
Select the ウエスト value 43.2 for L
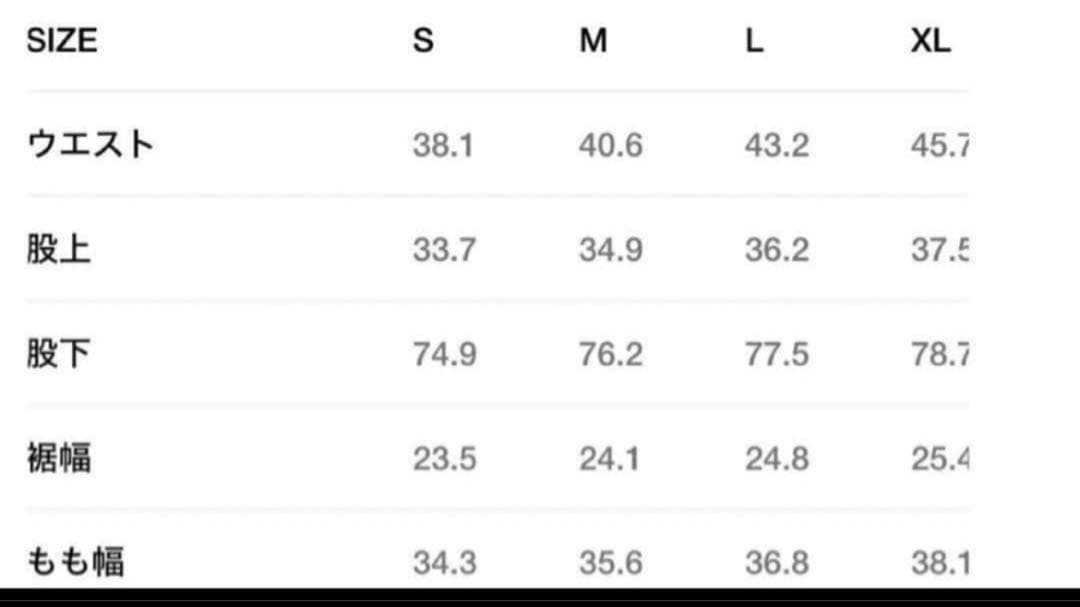(776, 146)
